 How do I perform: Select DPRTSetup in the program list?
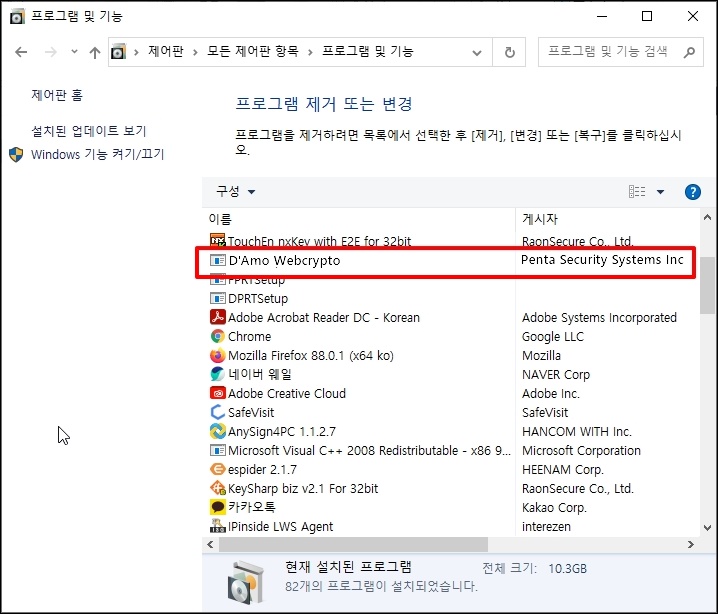(x=258, y=299)
